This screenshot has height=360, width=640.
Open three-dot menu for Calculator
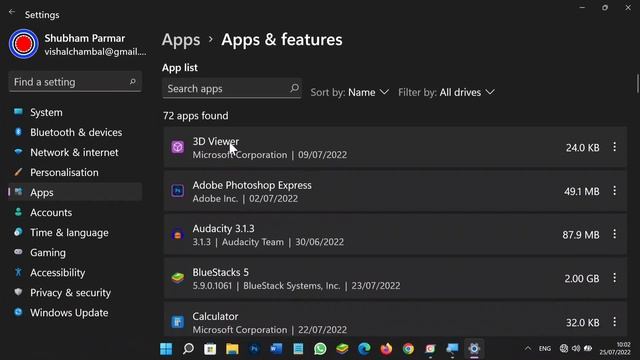[x=614, y=322]
